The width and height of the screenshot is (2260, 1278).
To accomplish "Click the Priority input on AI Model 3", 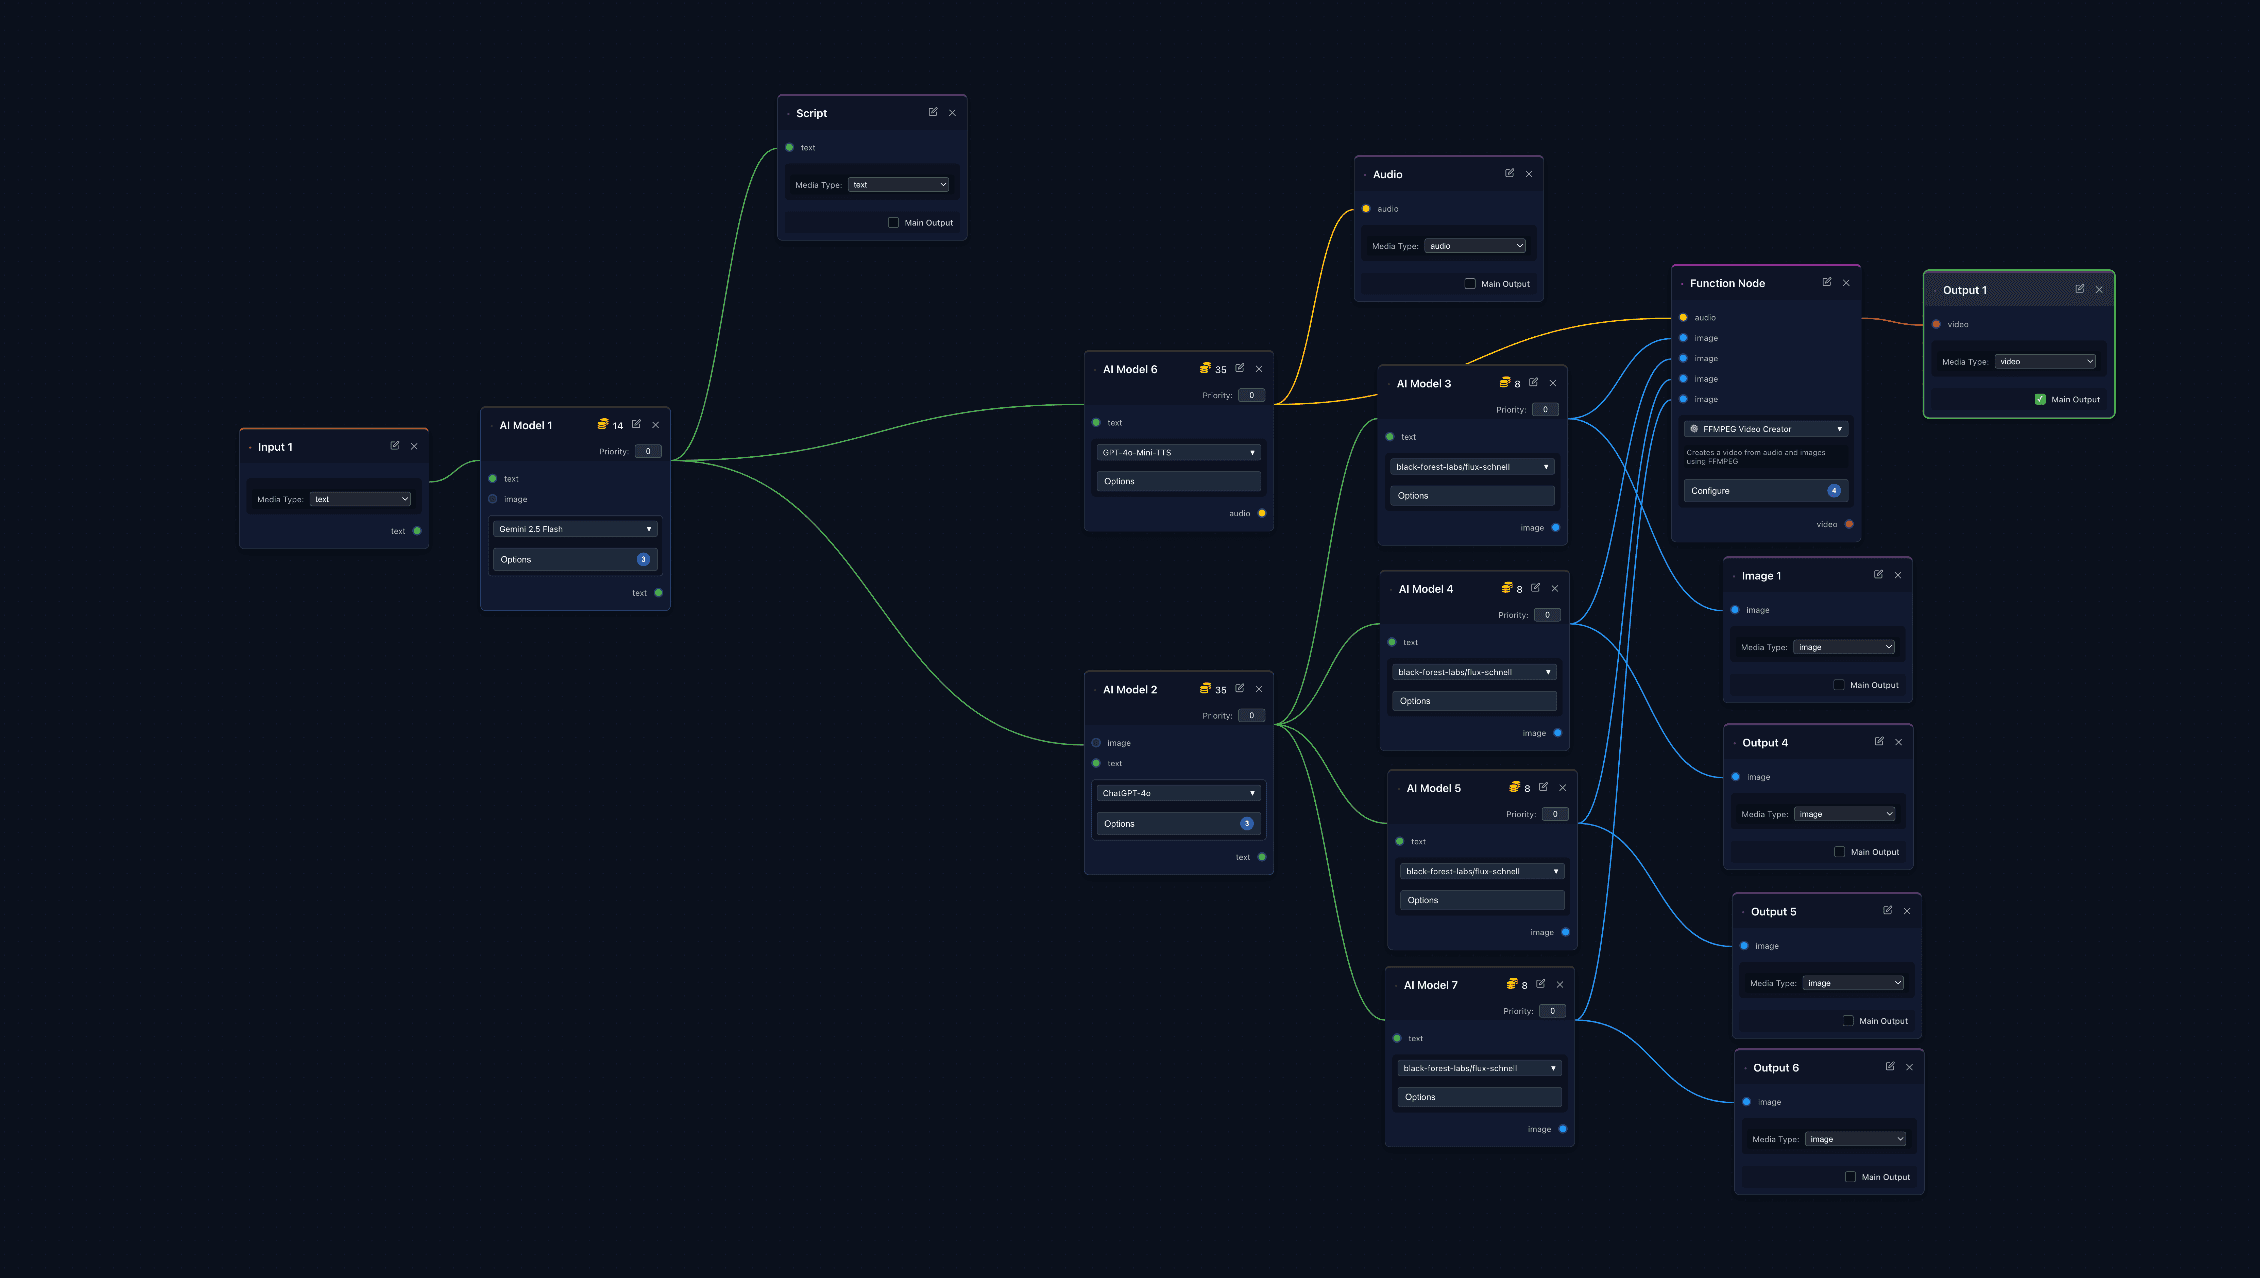I will [1545, 409].
